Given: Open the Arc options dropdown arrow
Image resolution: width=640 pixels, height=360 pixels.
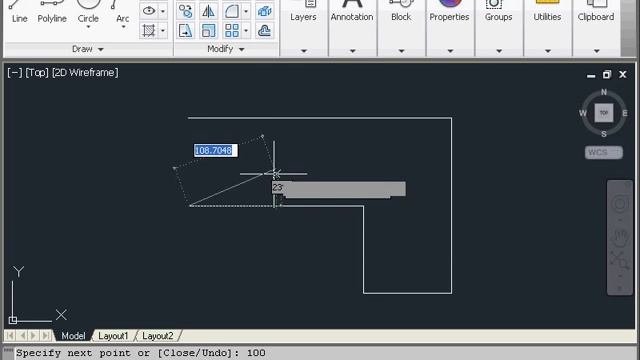Looking at the screenshot, I should pos(123,27).
